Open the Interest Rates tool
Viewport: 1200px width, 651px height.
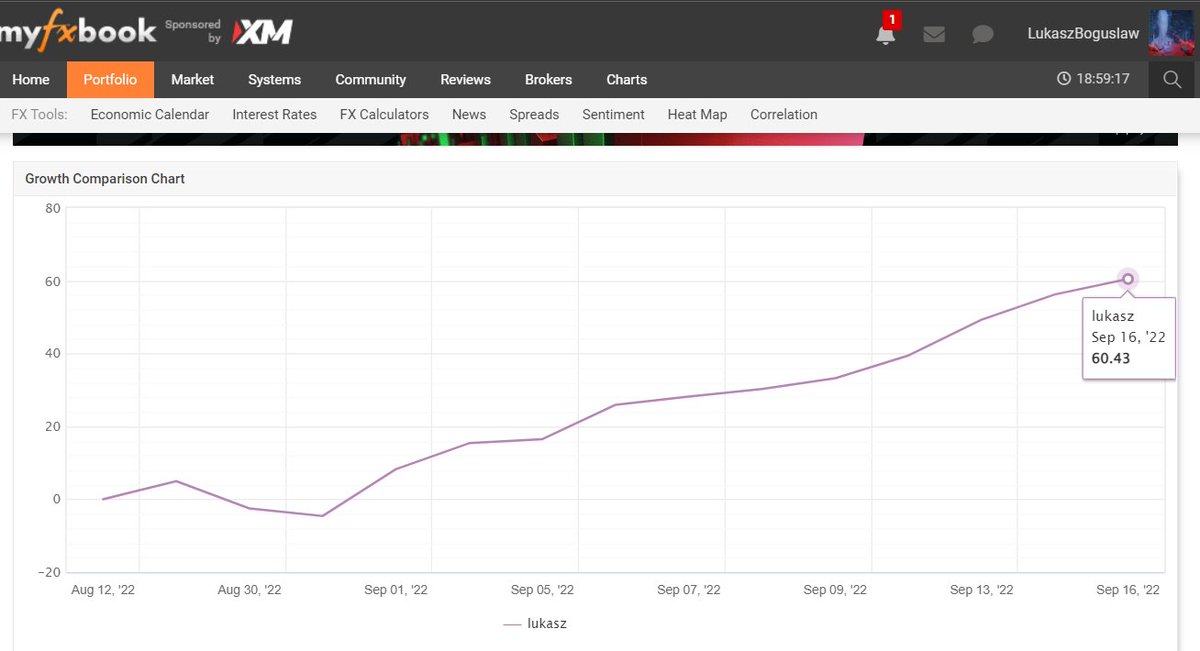pyautogui.click(x=274, y=115)
